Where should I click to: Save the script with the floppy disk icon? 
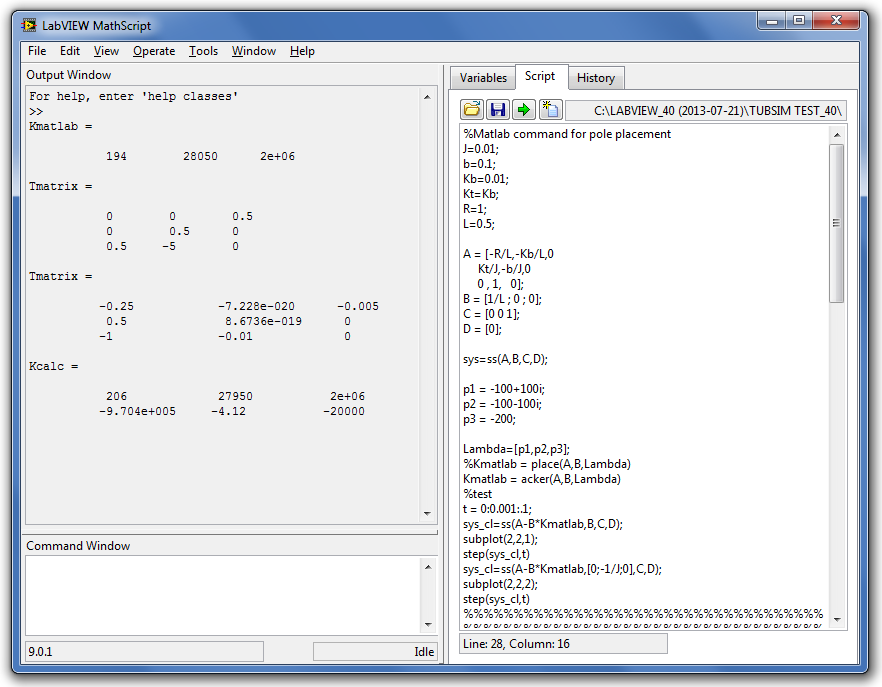pos(498,109)
